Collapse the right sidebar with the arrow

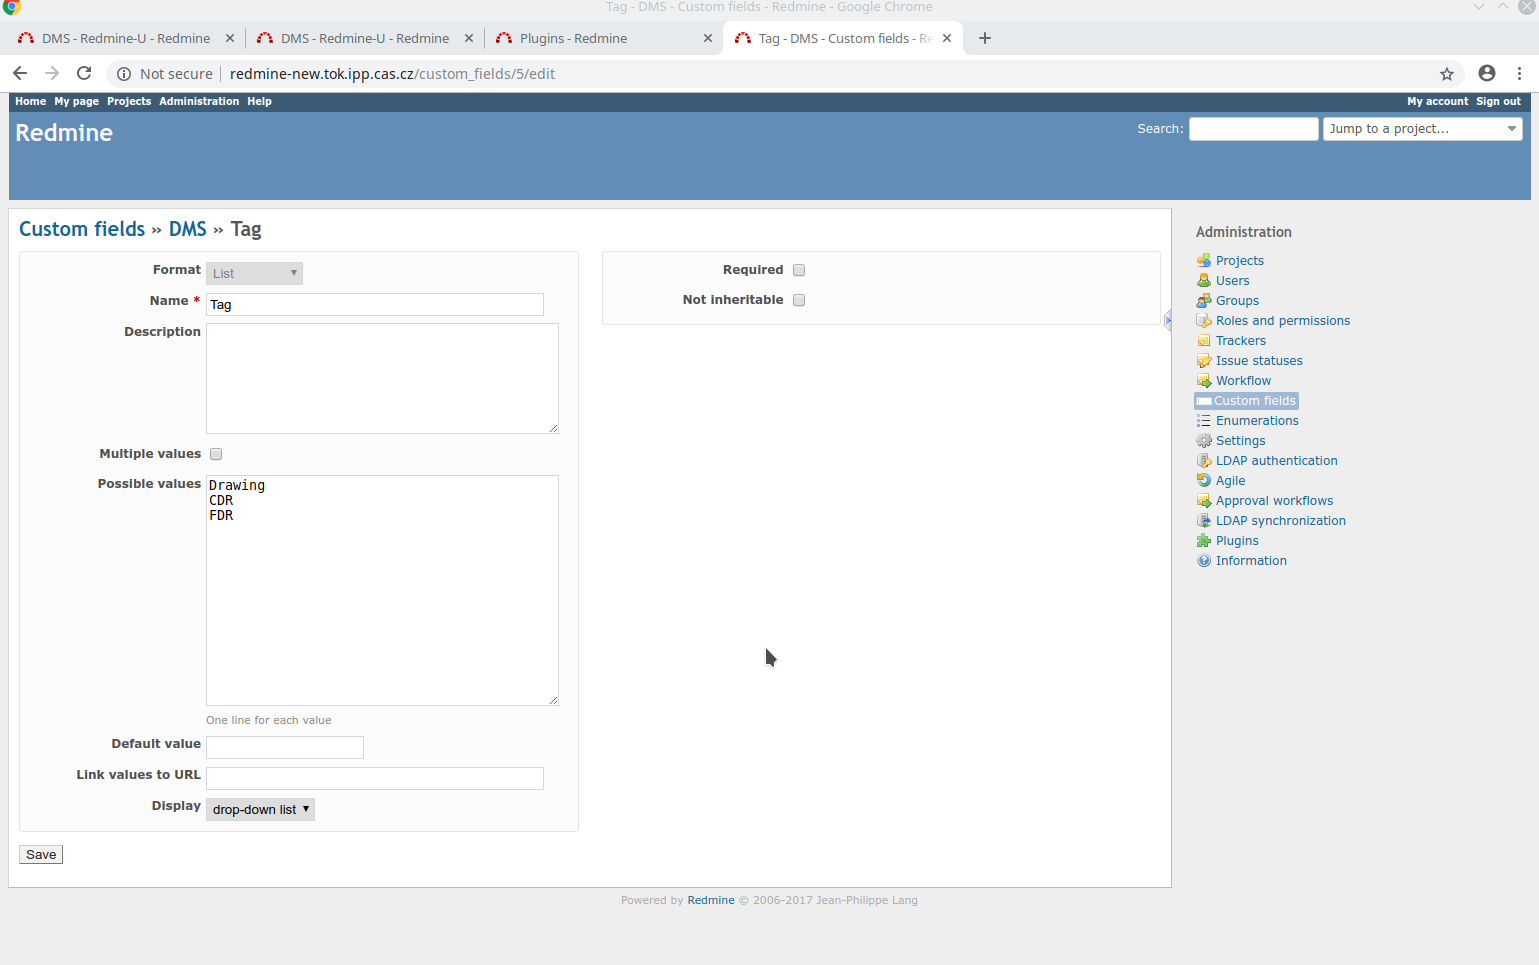click(1167, 320)
